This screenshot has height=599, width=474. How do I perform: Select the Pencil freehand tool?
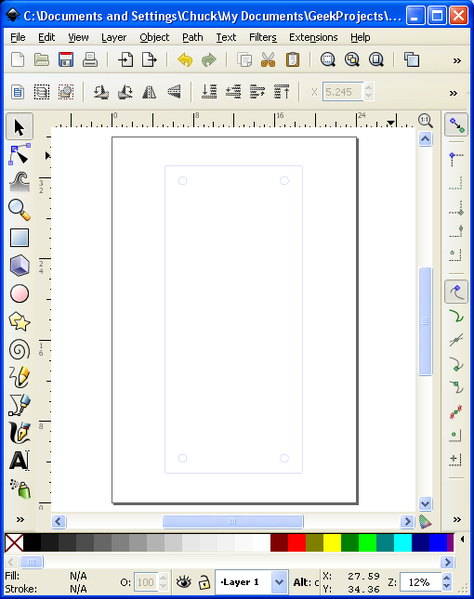[x=19, y=377]
